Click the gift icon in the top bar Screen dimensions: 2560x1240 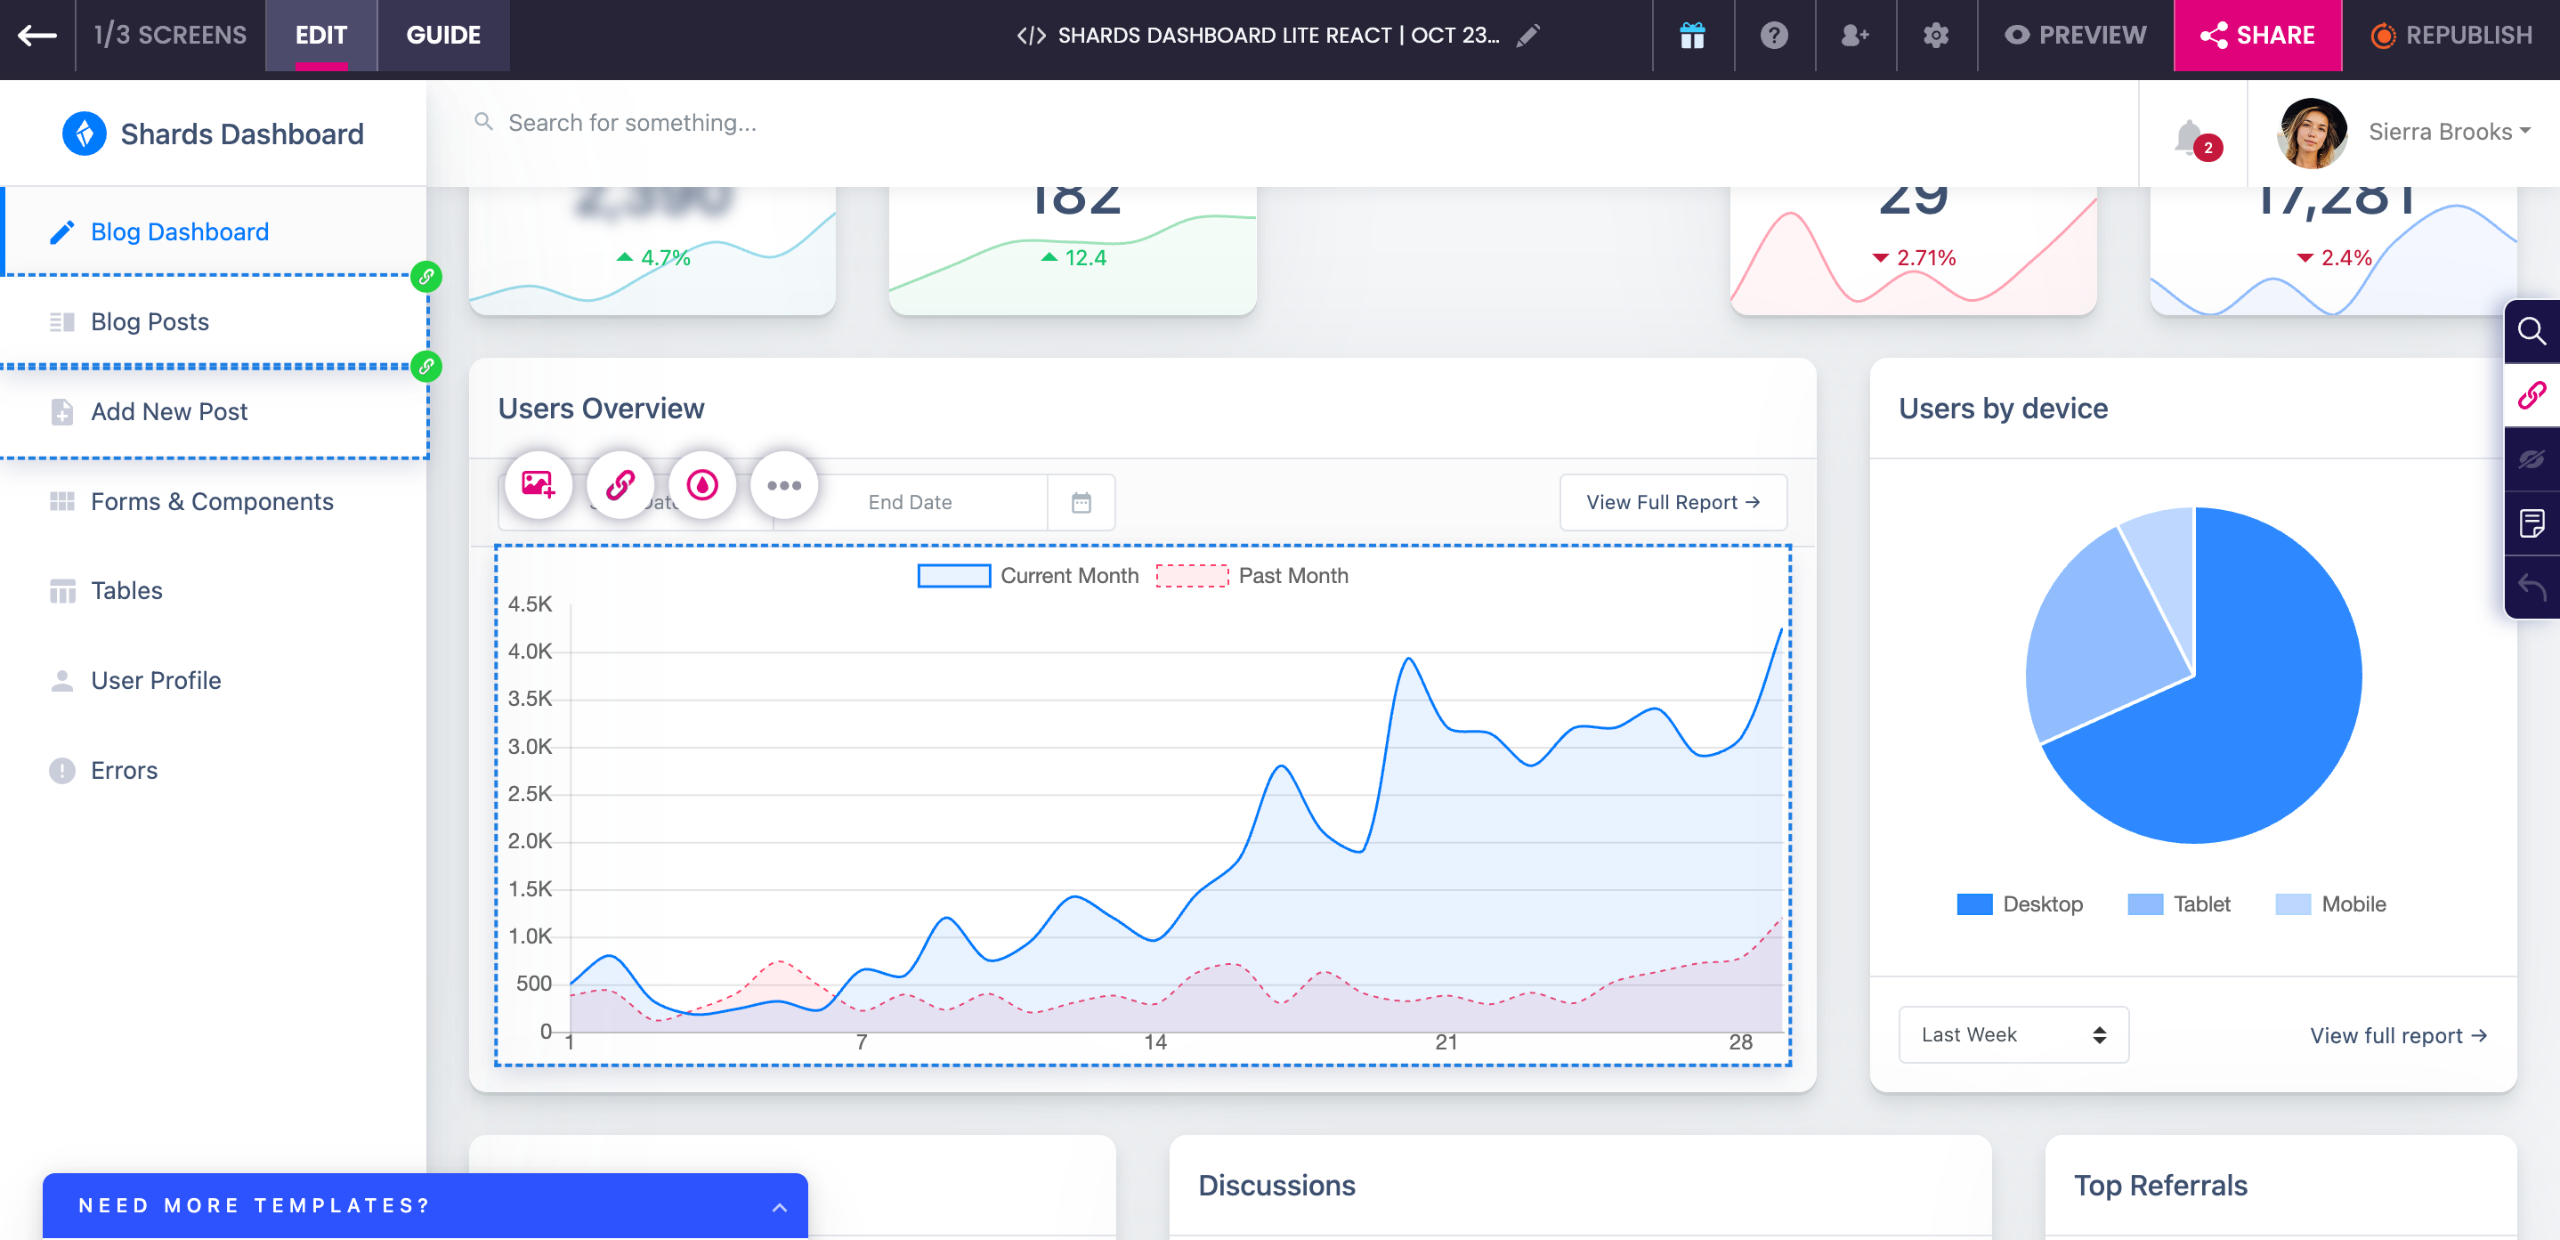tap(1692, 35)
